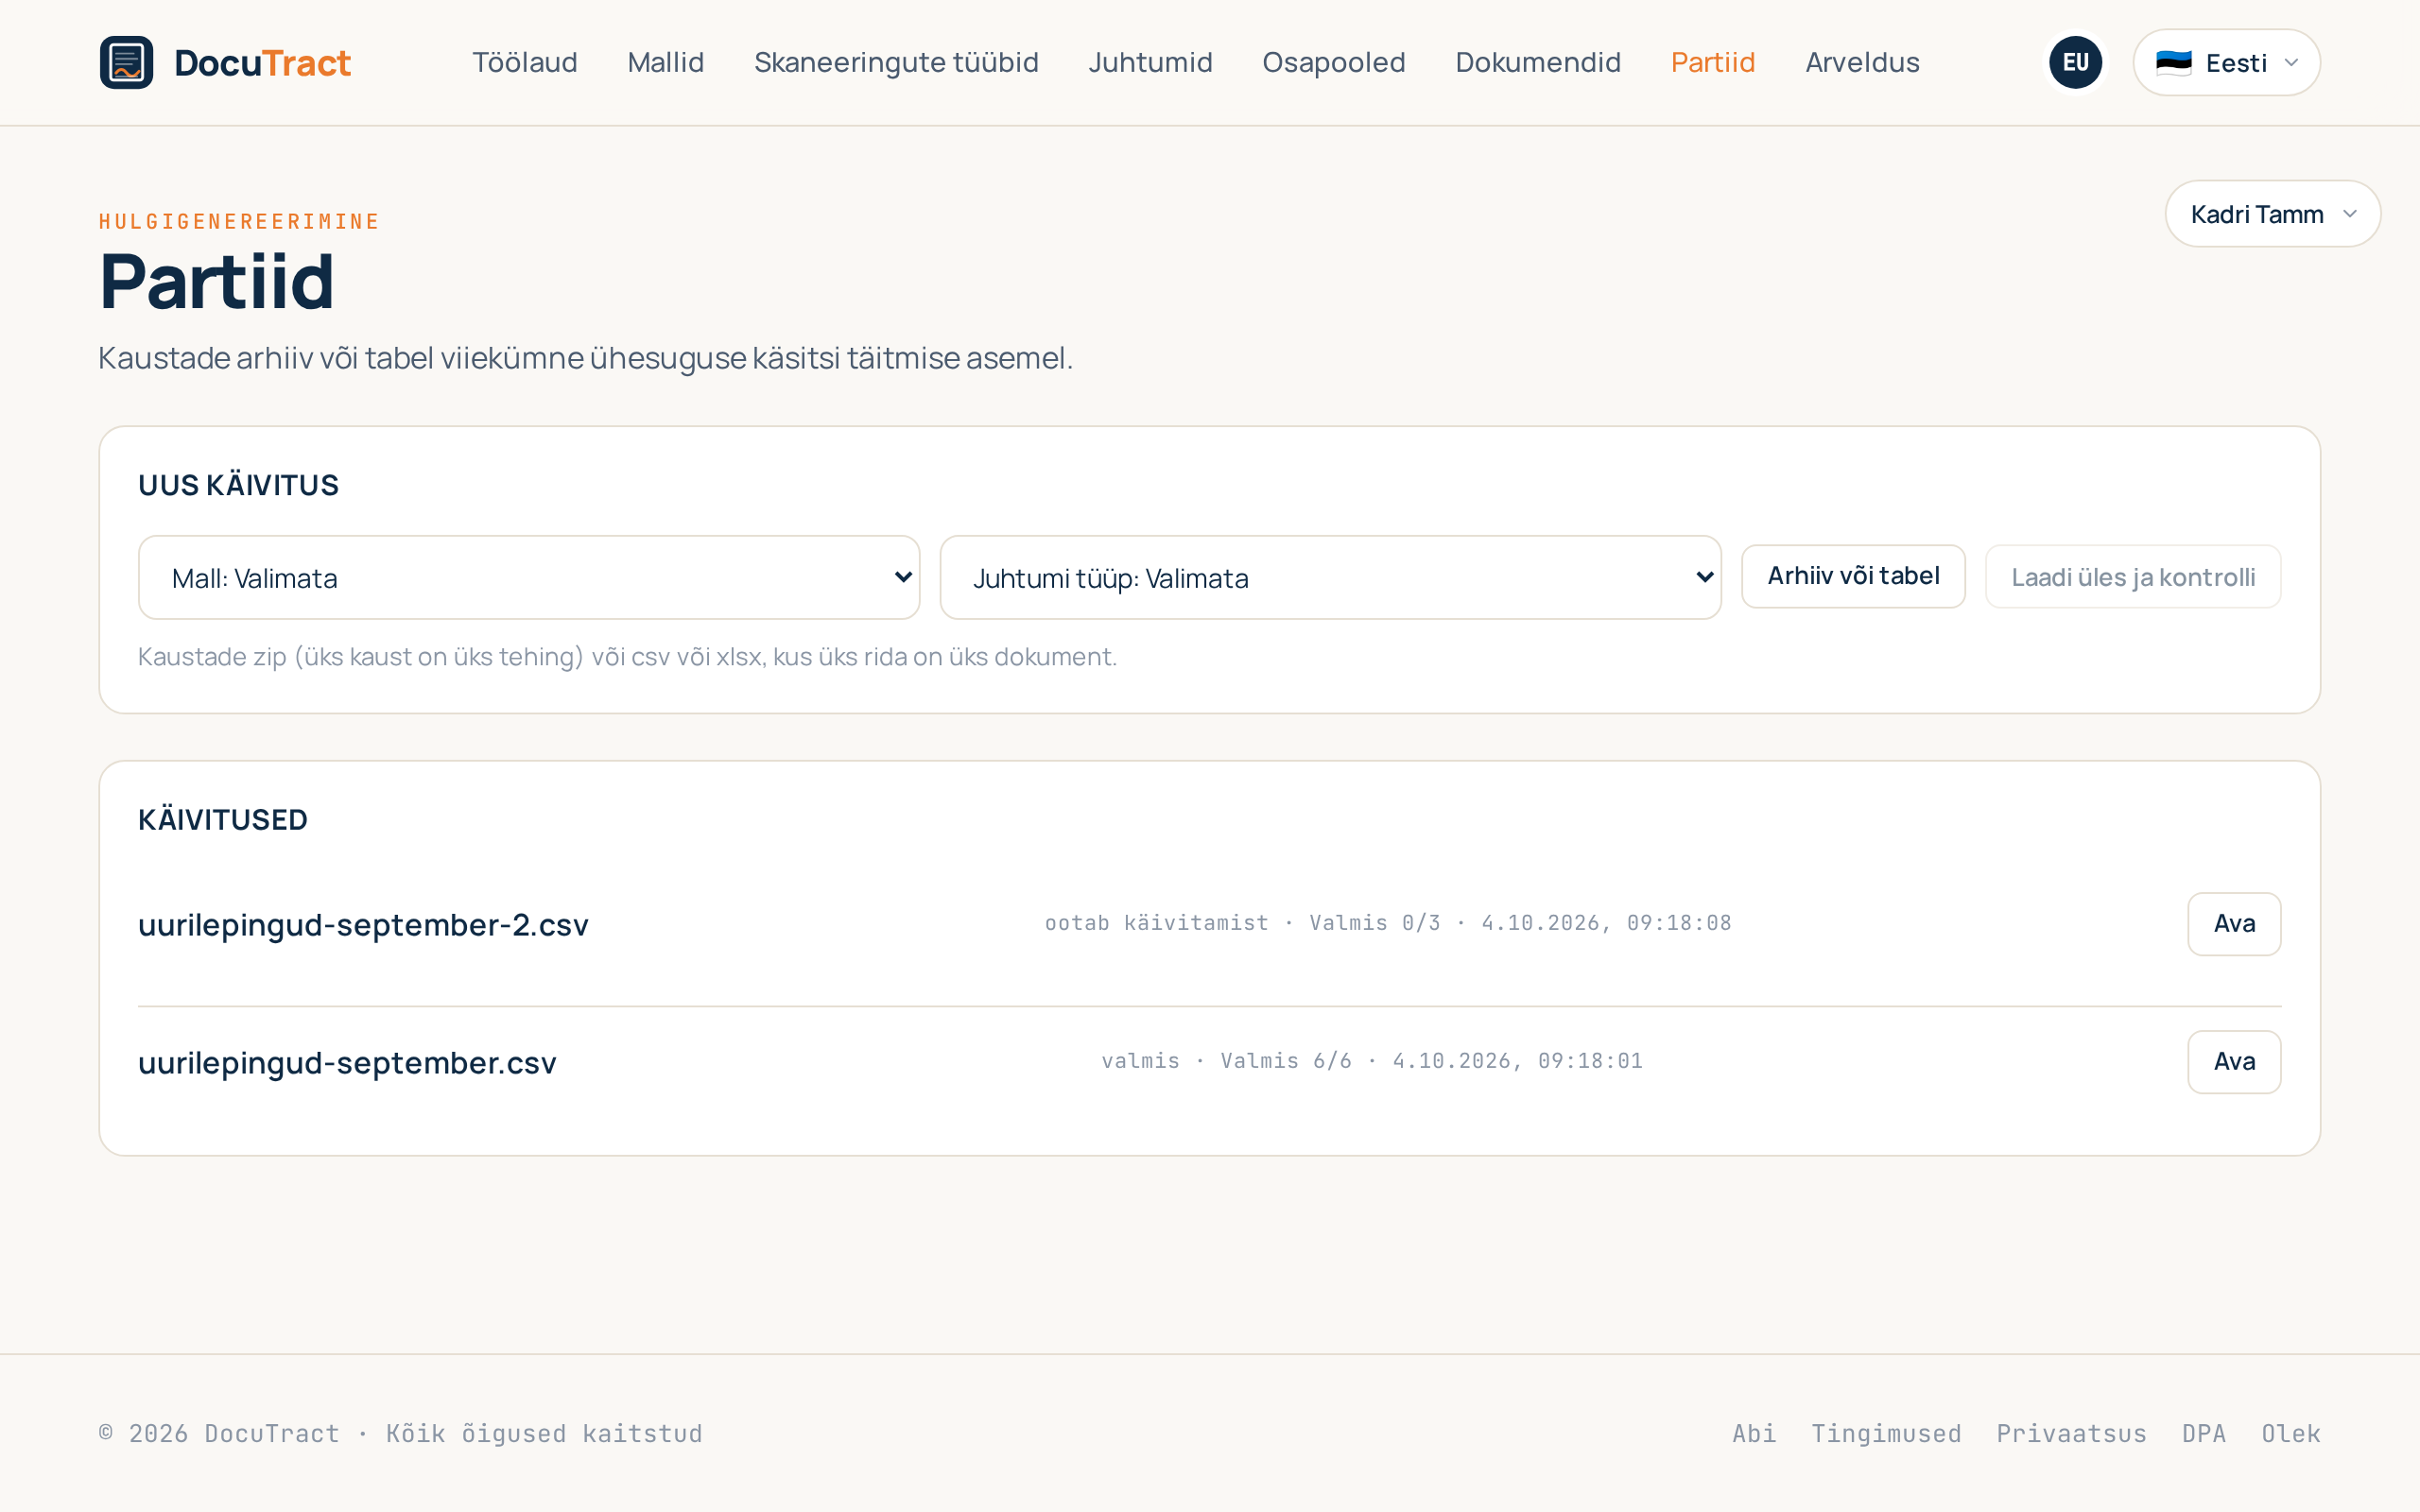The height and width of the screenshot is (1512, 2420).
Task: Click the Arhiiv või tabel button
Action: click(1853, 576)
